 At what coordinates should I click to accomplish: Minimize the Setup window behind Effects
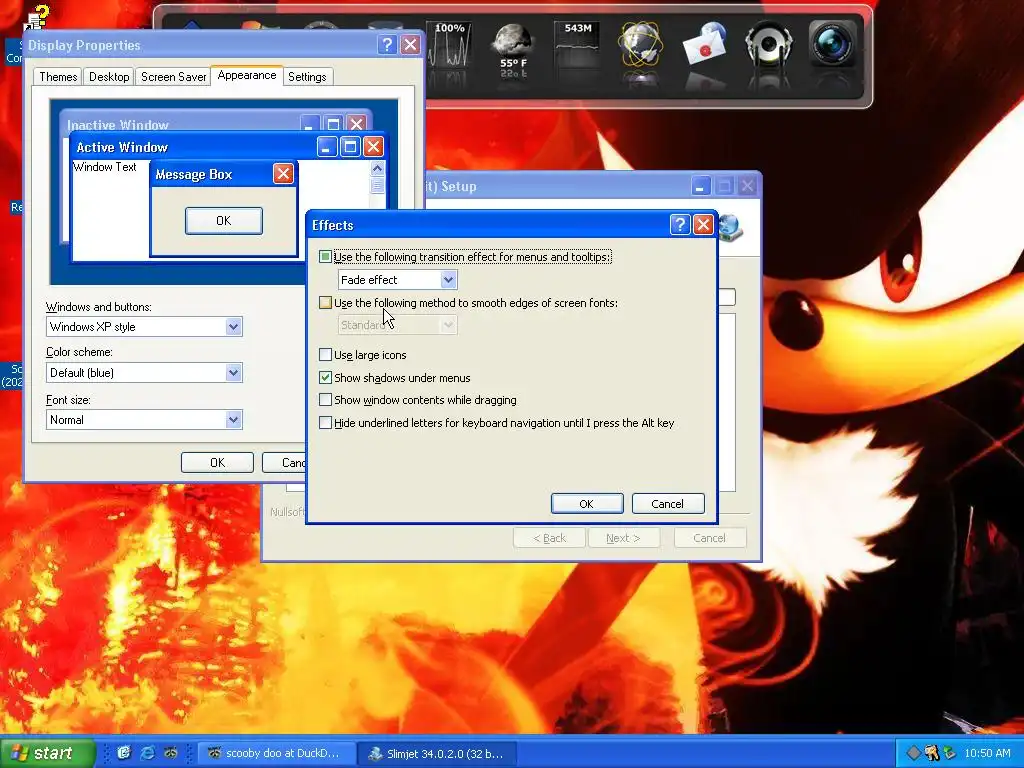(701, 187)
